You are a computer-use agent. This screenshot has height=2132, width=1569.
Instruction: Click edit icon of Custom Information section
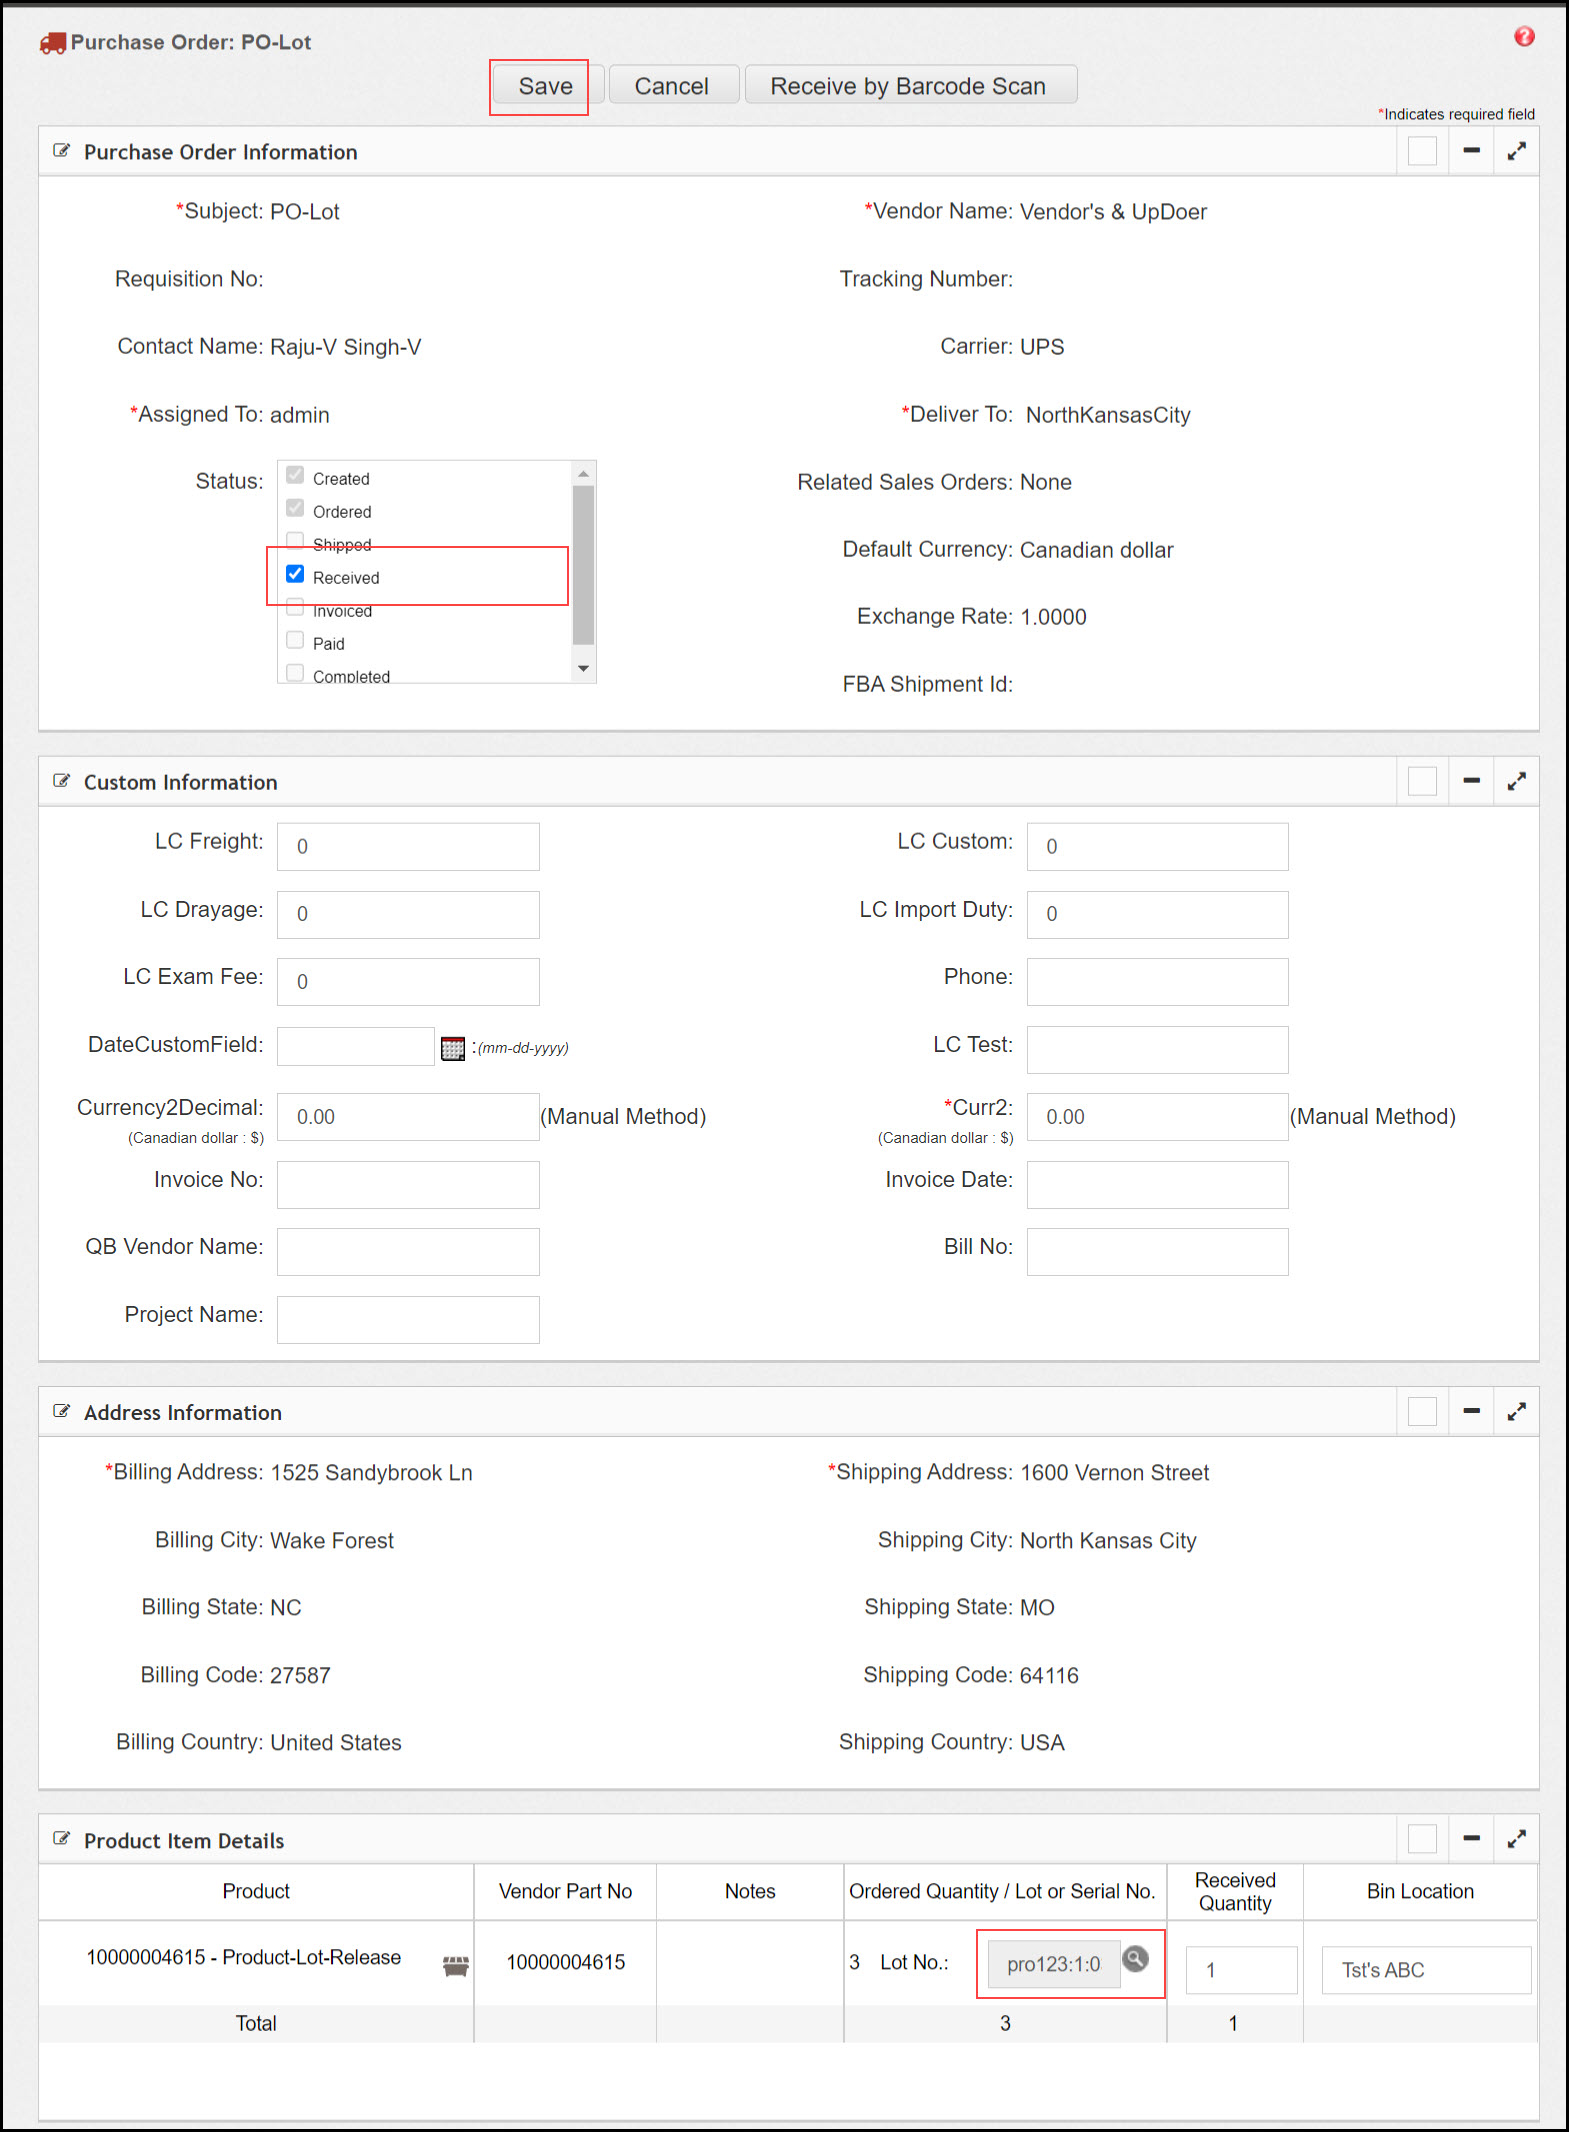tap(62, 781)
